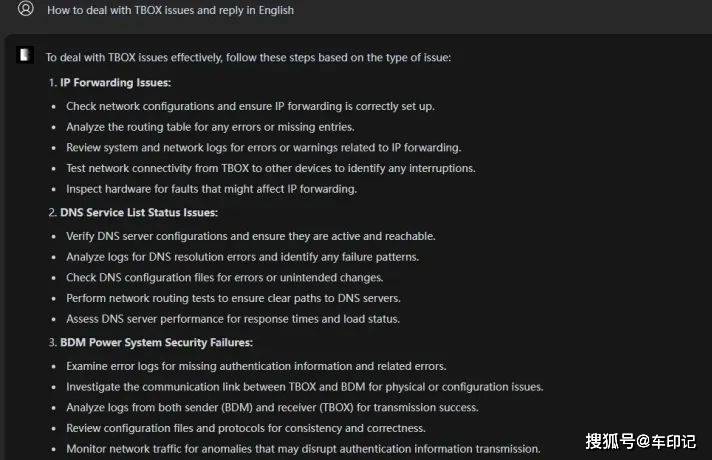712x460 pixels.
Task: Click the assistant avatar icon
Action: [x=25, y=55]
